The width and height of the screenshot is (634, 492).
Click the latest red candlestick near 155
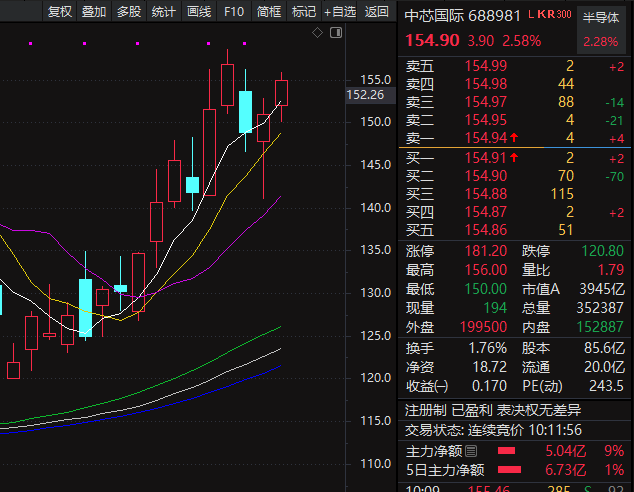(x=281, y=93)
